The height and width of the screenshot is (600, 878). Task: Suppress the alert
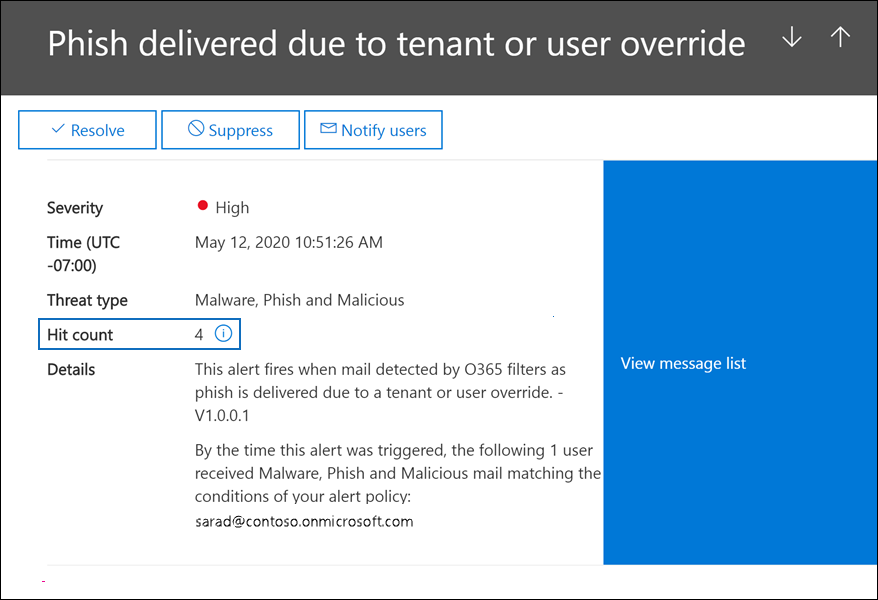pyautogui.click(x=231, y=130)
